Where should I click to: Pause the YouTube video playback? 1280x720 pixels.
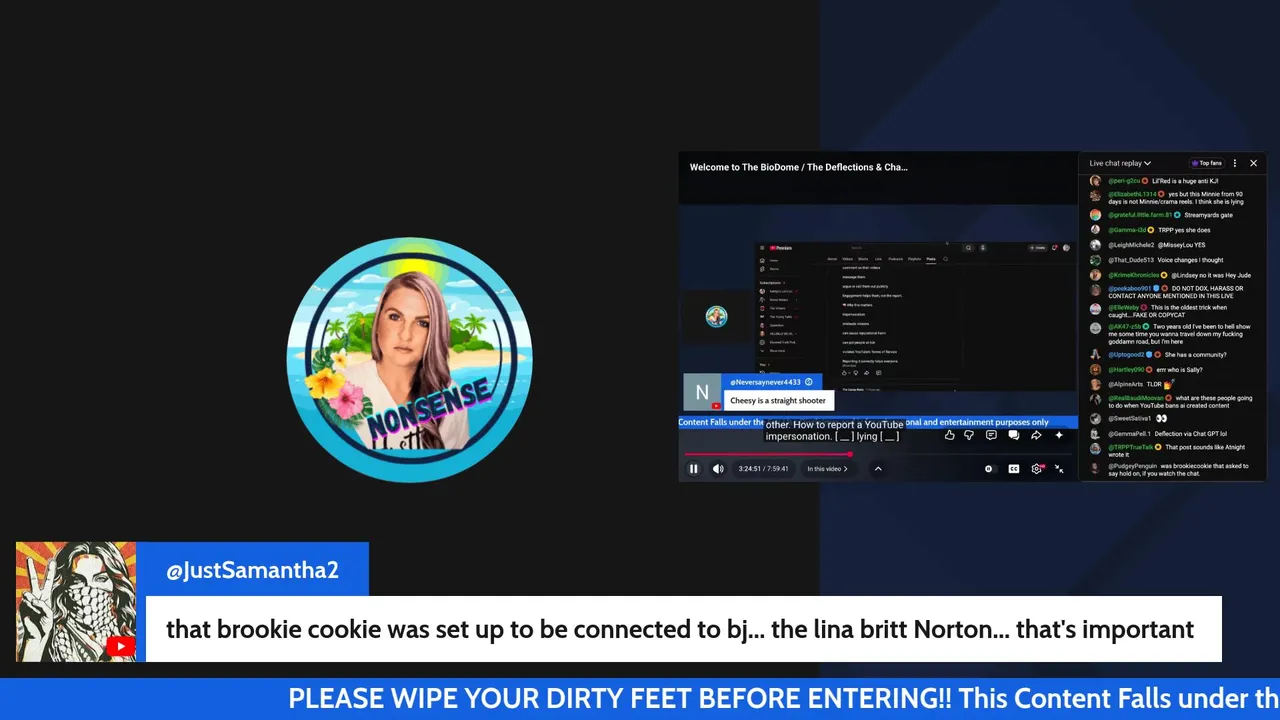693,468
